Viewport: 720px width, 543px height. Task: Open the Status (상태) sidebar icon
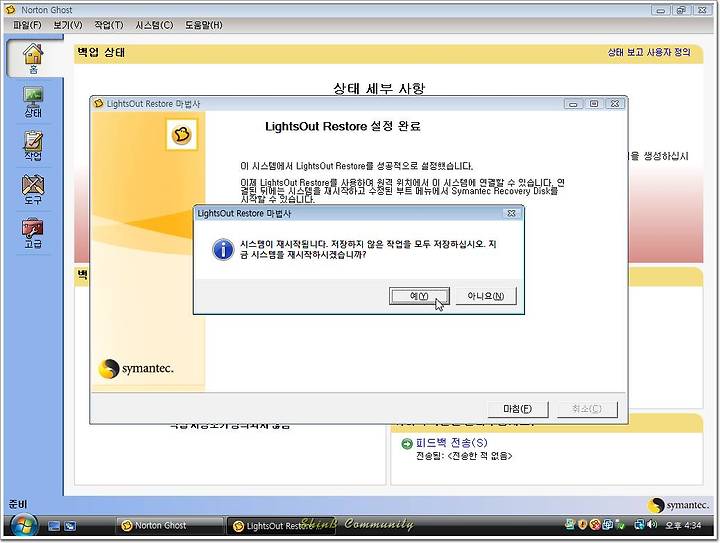[33, 102]
